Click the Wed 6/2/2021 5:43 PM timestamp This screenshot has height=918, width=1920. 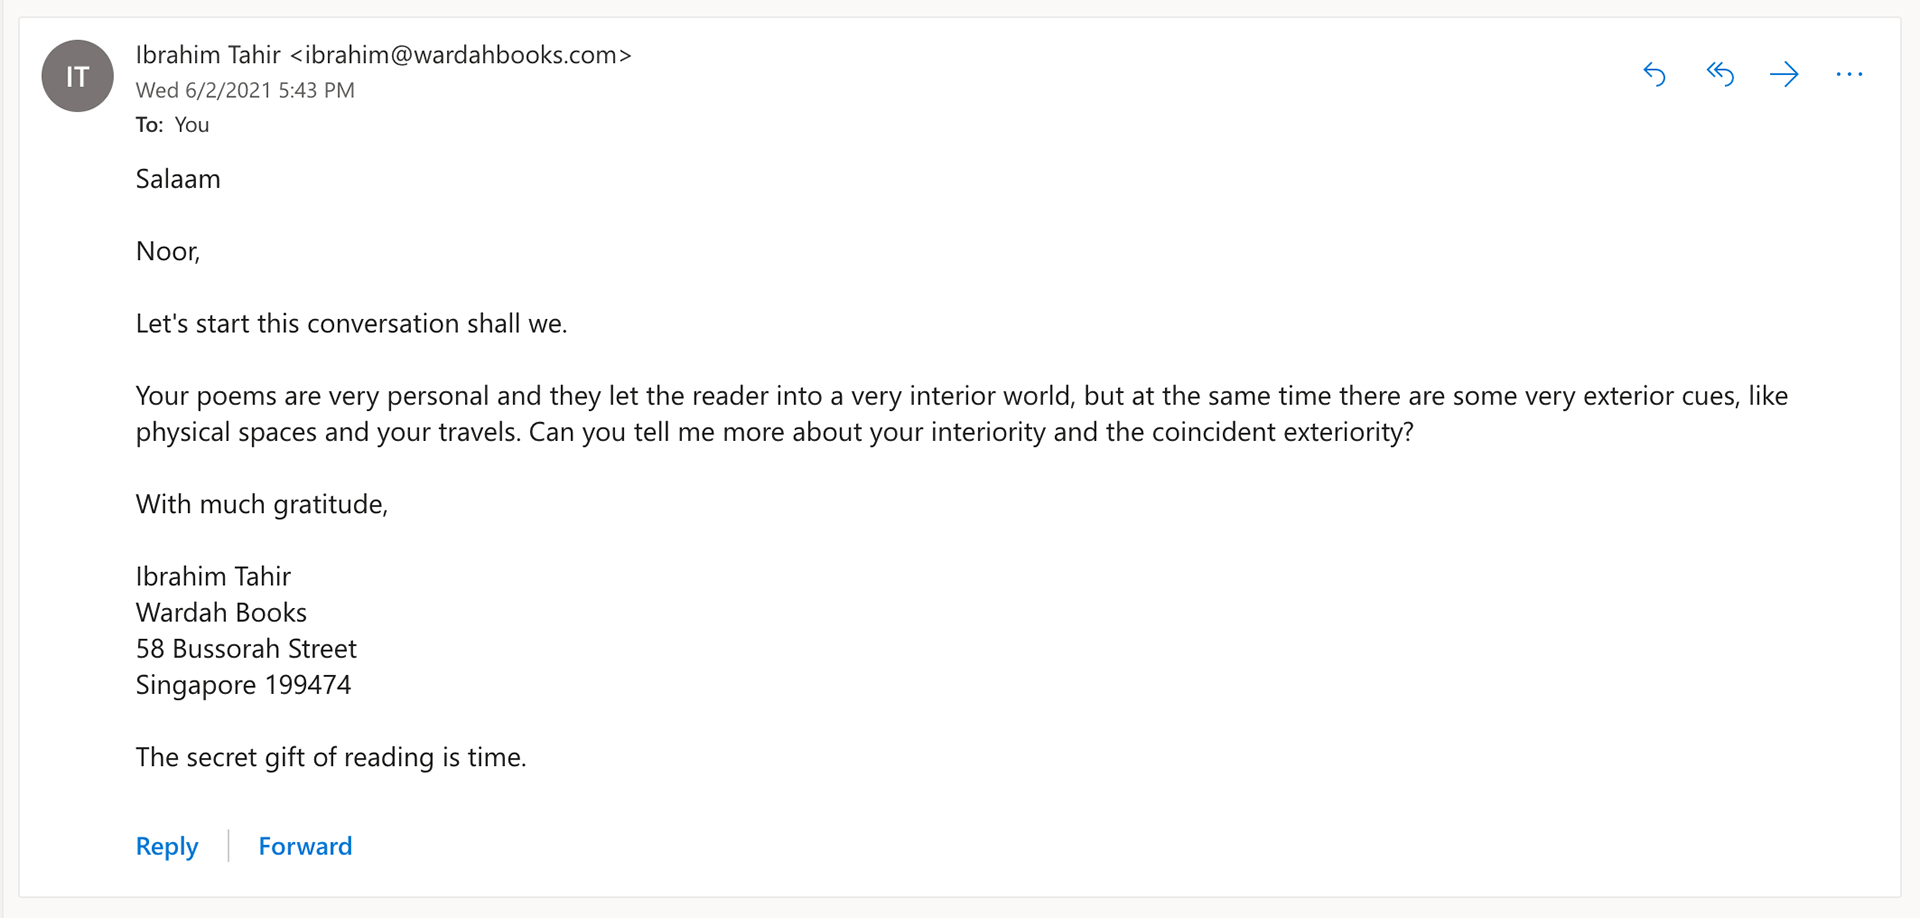pos(245,90)
